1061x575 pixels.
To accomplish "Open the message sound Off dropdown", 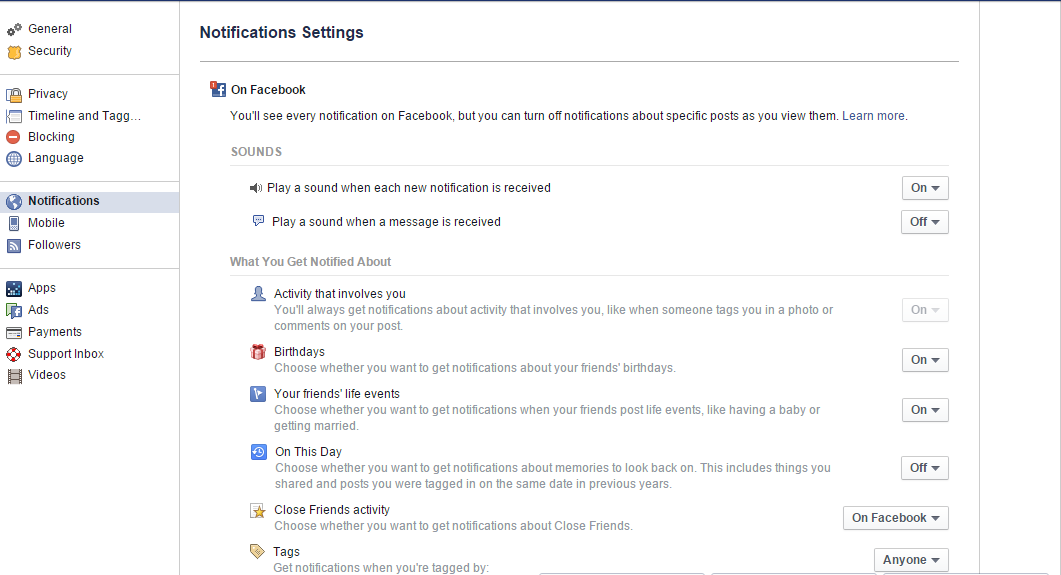I will pos(924,222).
